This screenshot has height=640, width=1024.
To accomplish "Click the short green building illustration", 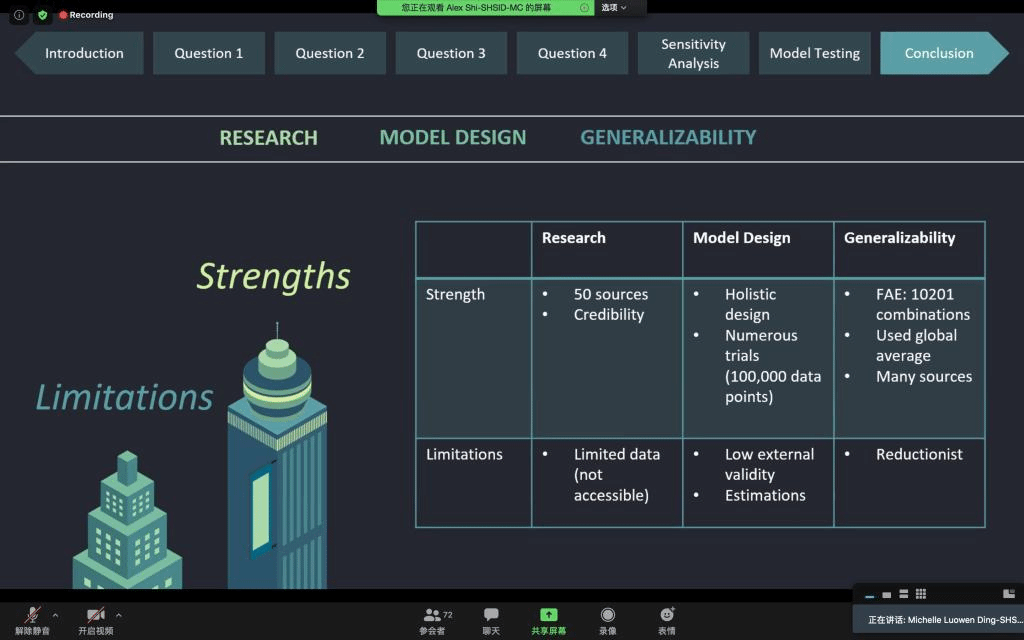I will [127, 520].
